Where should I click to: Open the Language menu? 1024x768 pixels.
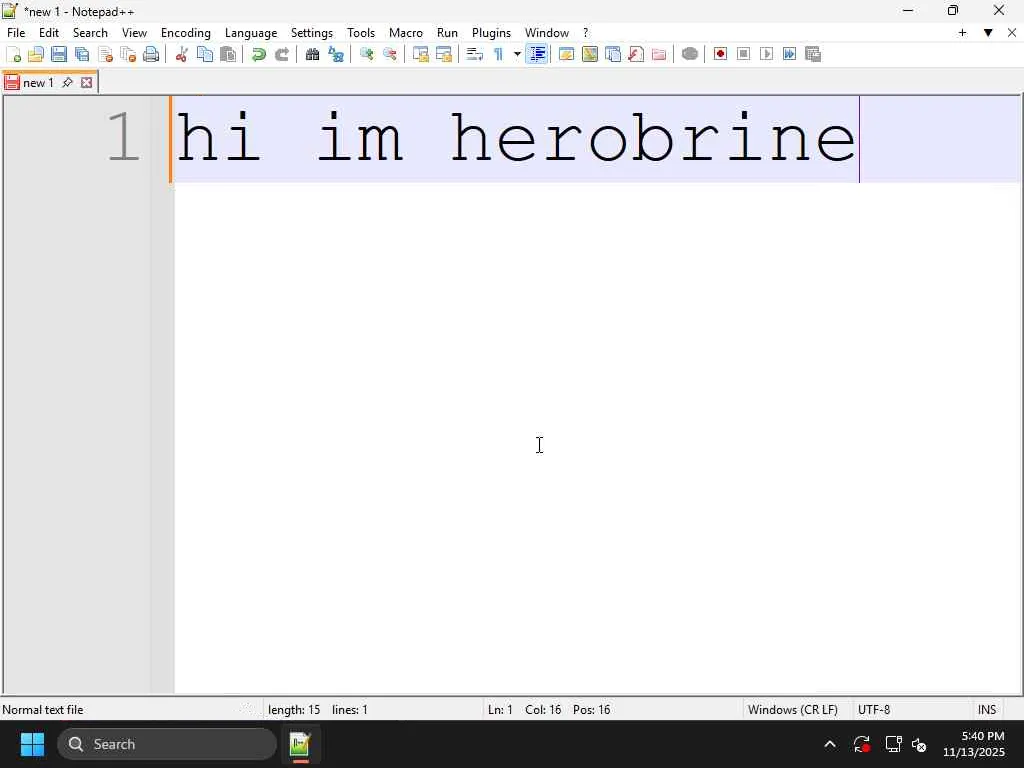(251, 33)
